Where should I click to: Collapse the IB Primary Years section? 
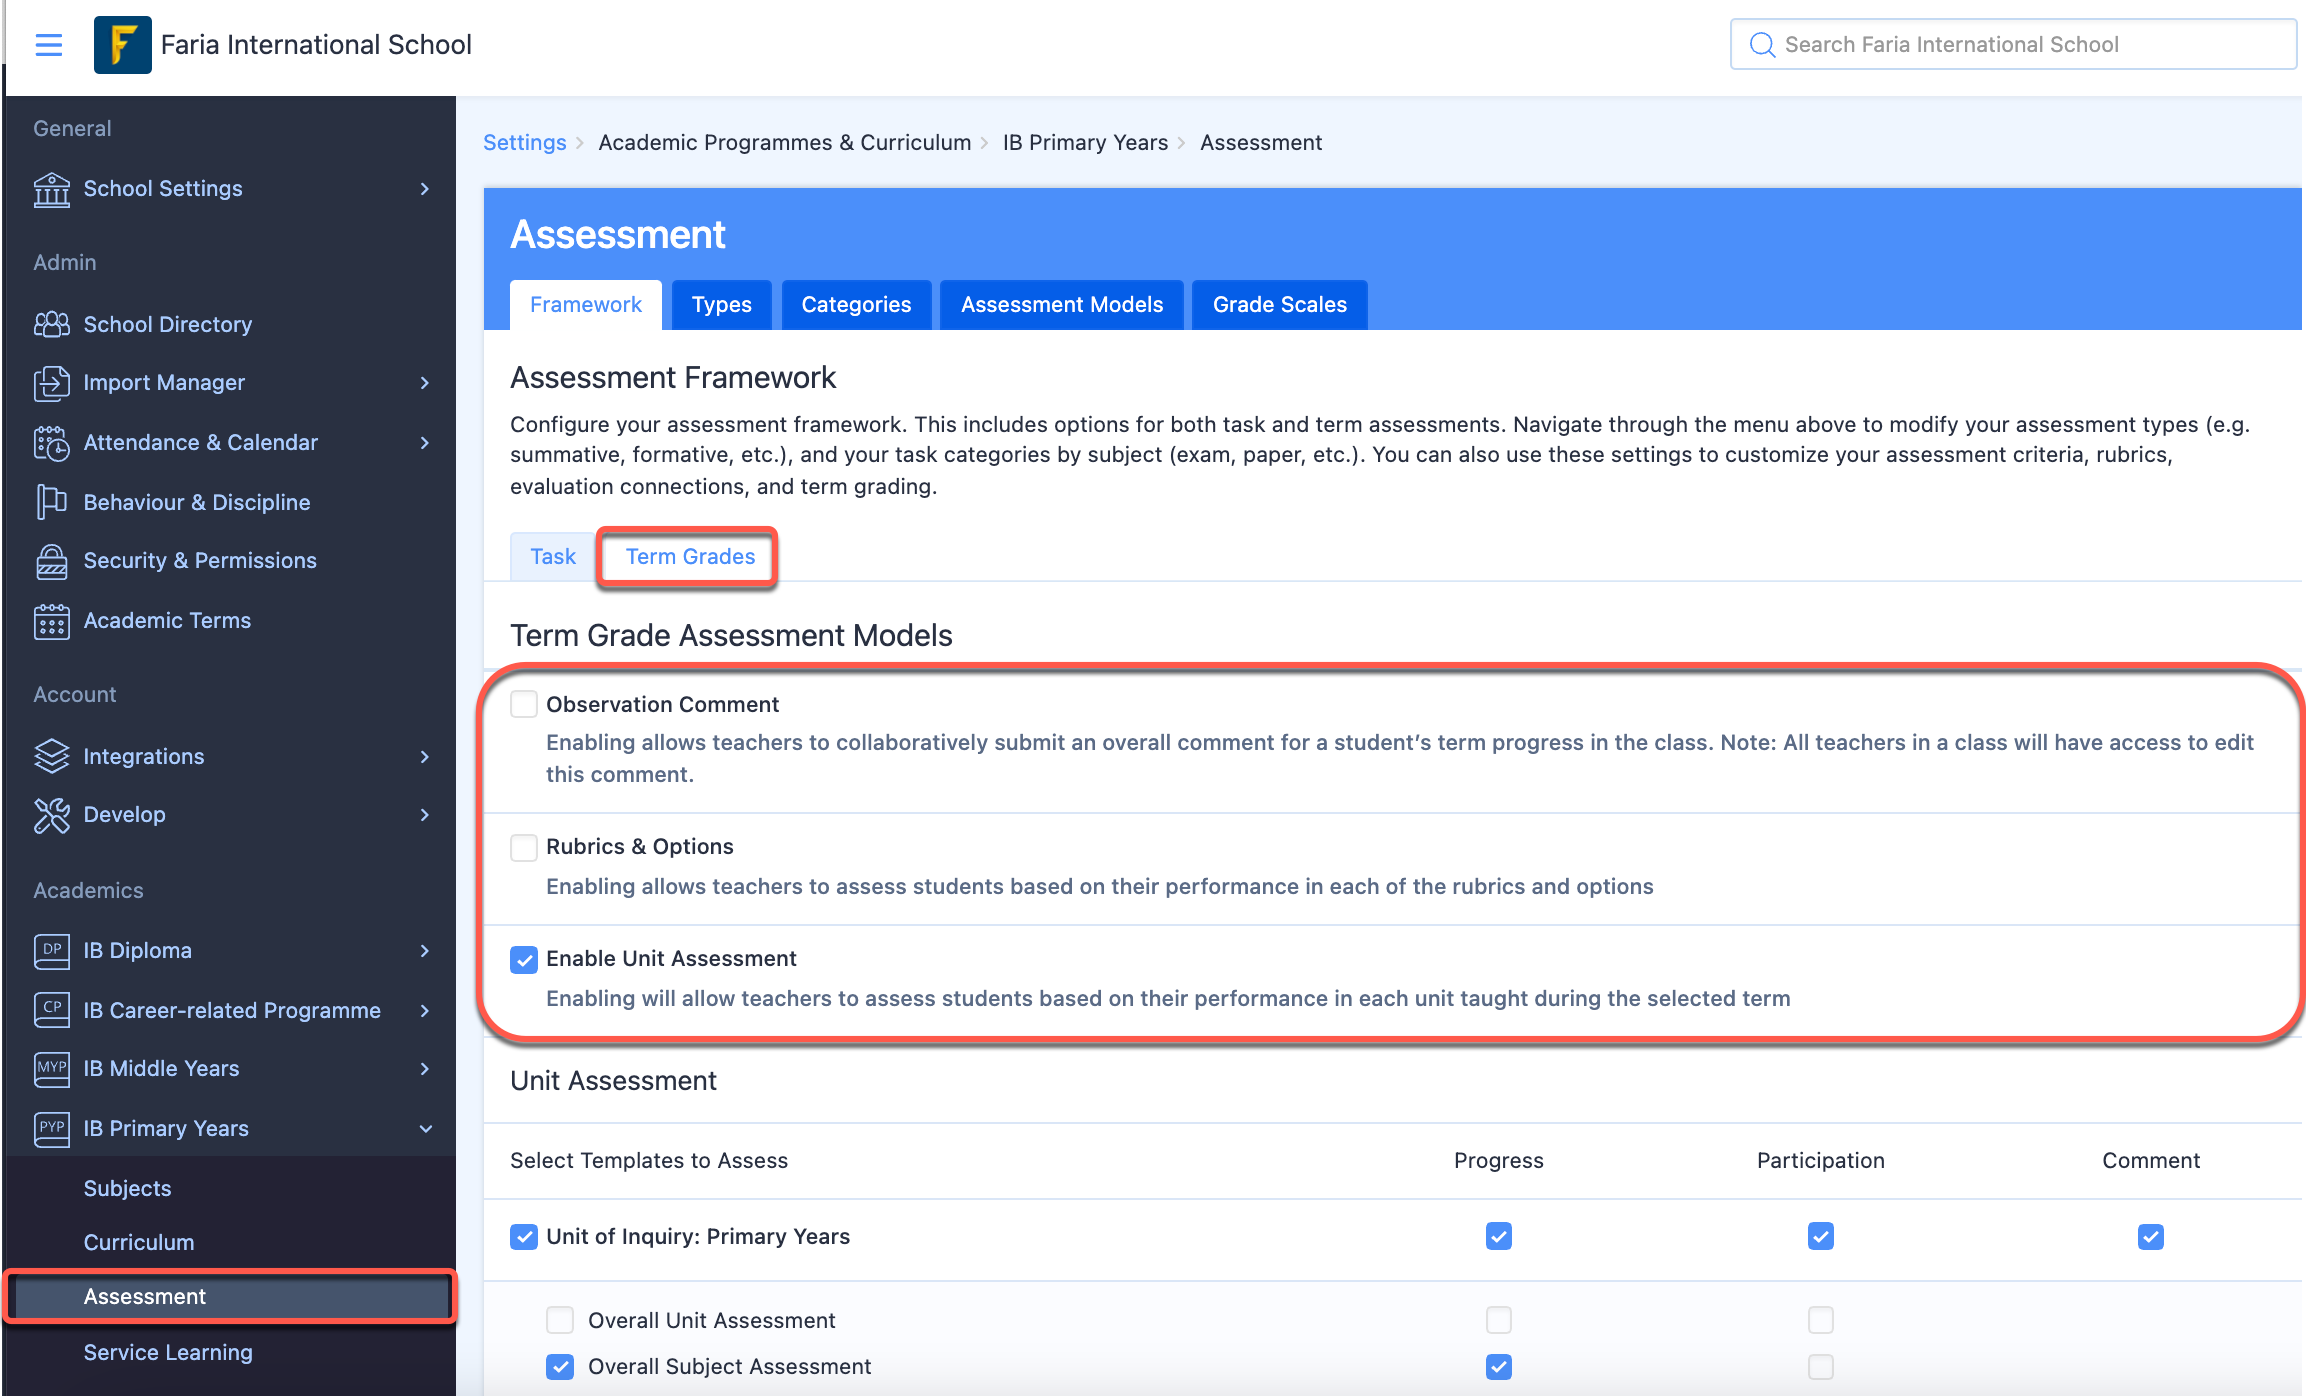pos(425,1129)
